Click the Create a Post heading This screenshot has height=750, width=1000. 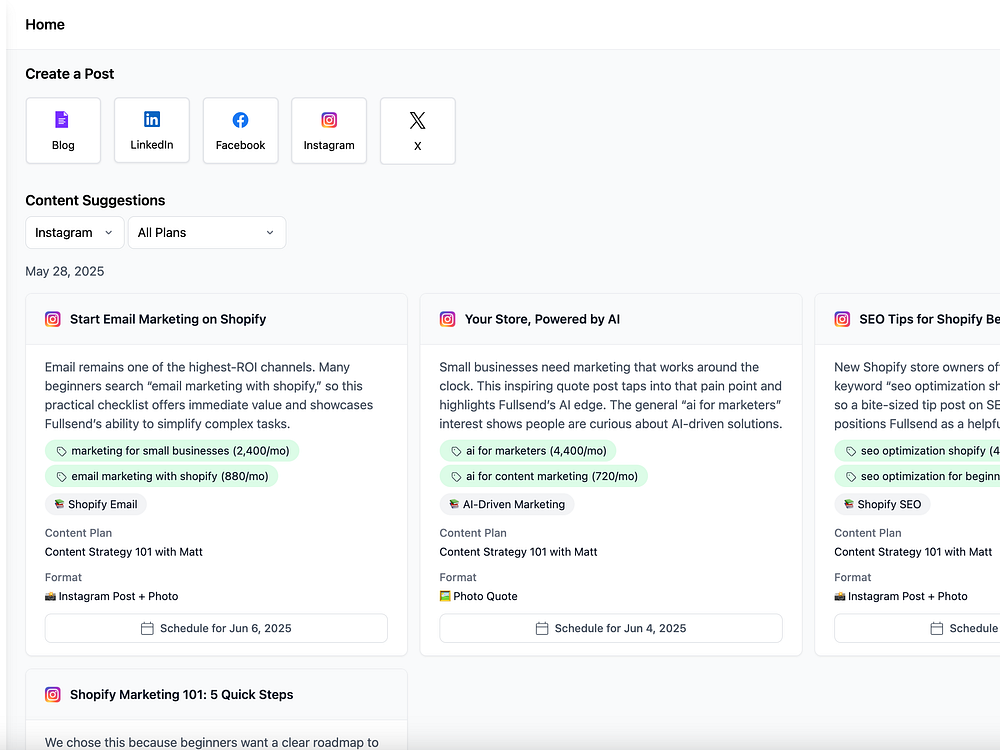(x=70, y=74)
